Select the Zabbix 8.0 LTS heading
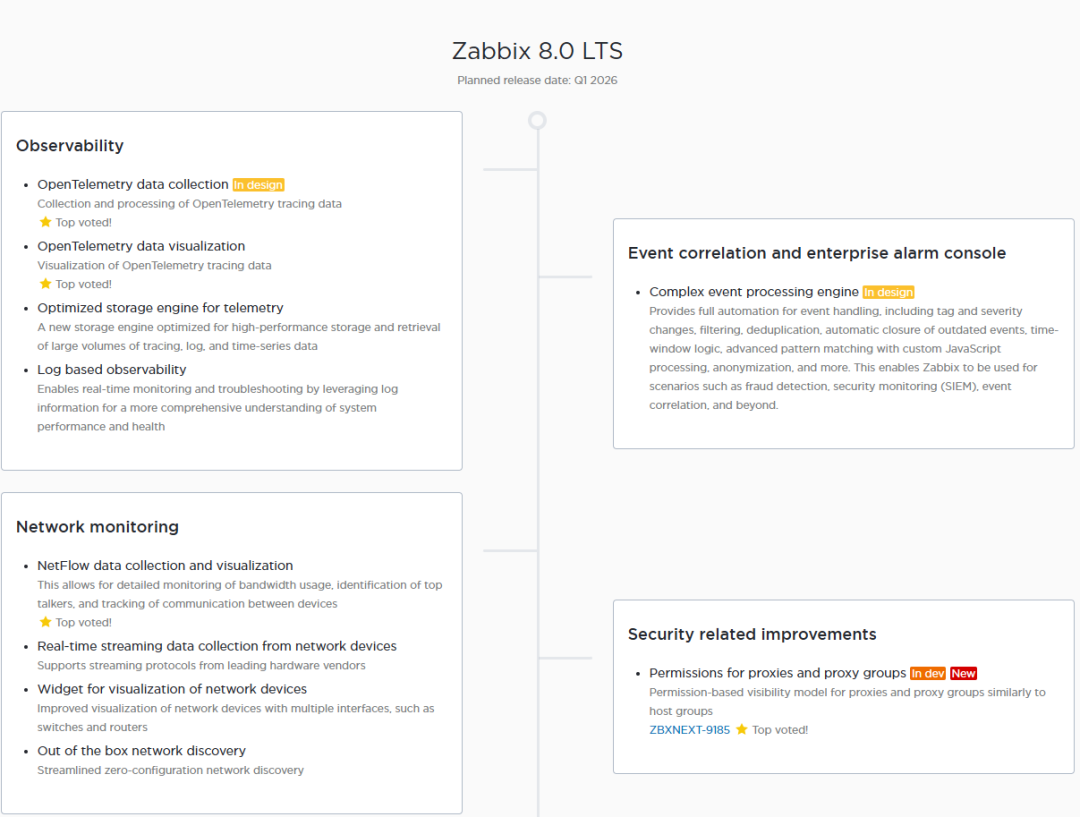The image size is (1080, 817). [537, 51]
